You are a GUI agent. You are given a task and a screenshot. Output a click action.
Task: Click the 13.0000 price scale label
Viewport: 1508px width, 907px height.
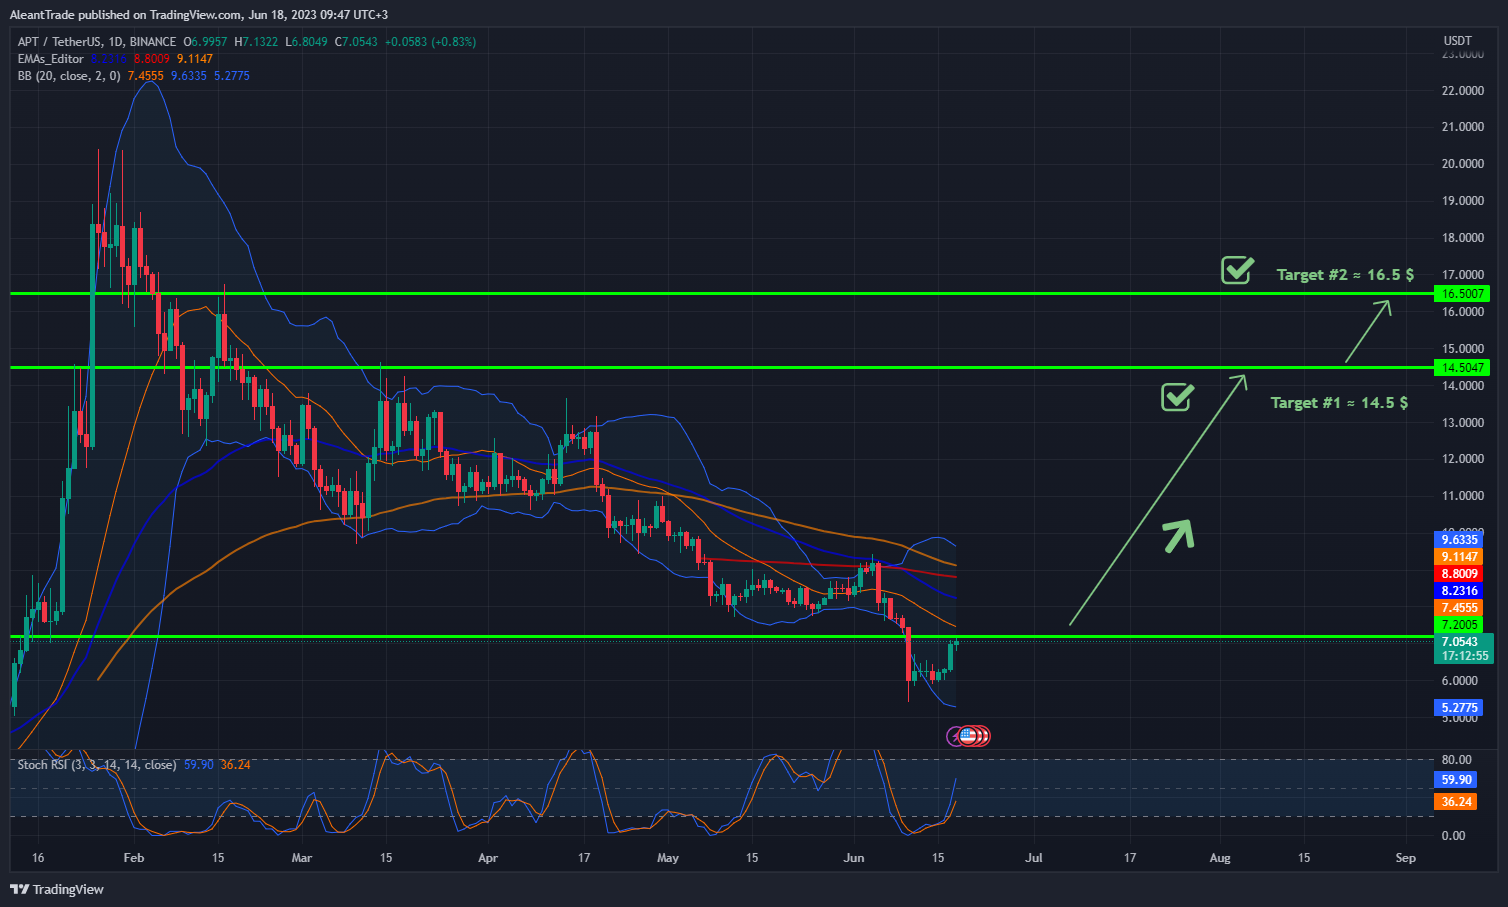[x=1462, y=423]
